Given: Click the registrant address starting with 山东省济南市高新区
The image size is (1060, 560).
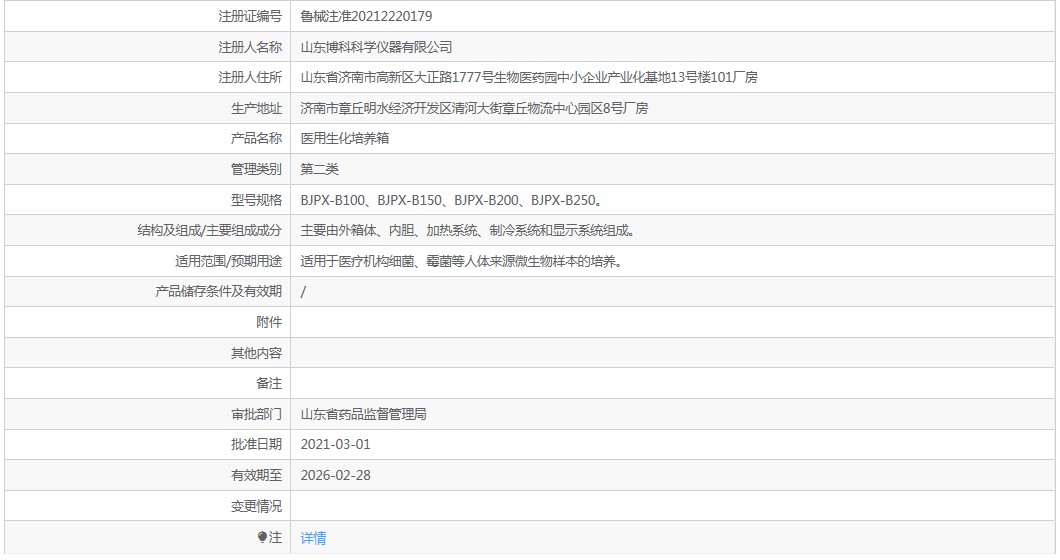Looking at the screenshot, I should [529, 78].
